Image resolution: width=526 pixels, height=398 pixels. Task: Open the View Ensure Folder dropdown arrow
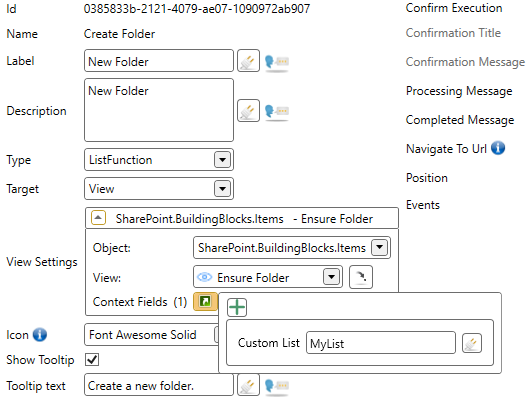click(331, 277)
